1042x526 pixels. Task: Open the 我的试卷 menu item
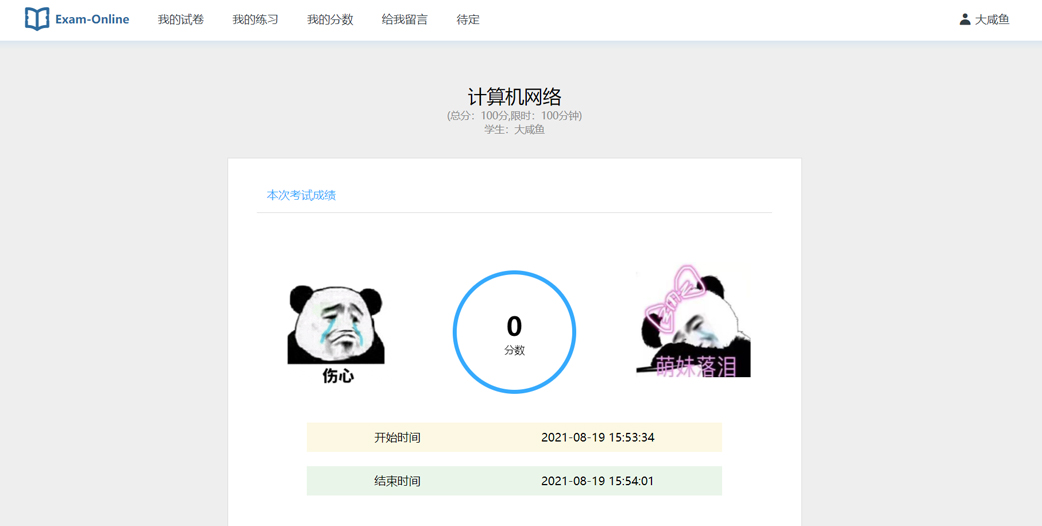[181, 19]
